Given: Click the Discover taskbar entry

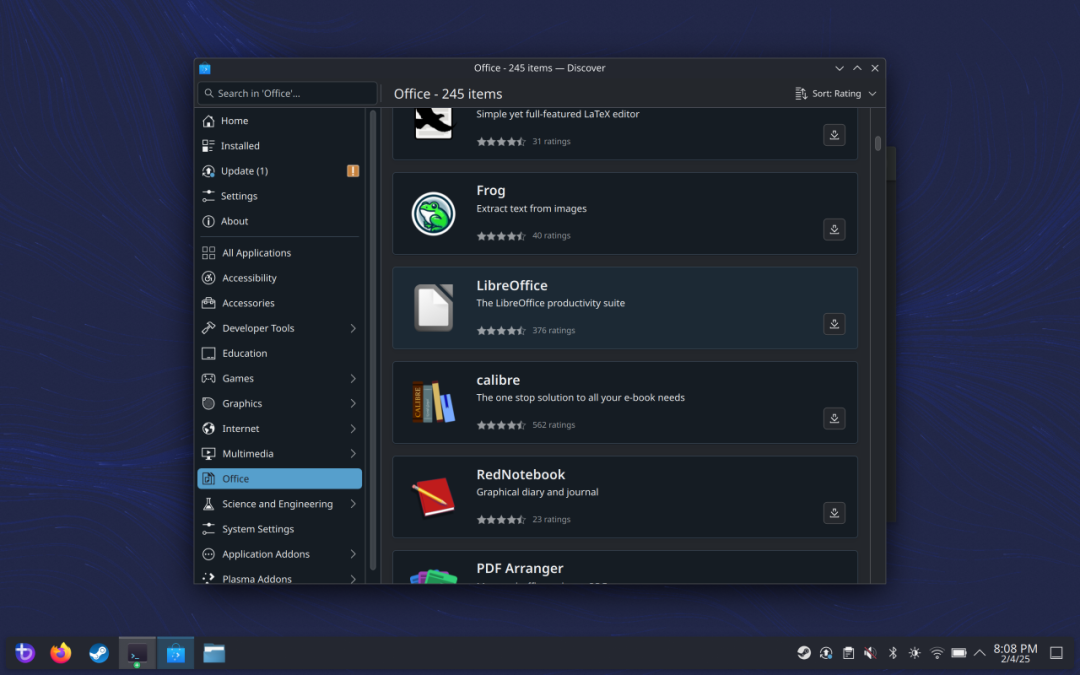Looking at the screenshot, I should click(176, 652).
